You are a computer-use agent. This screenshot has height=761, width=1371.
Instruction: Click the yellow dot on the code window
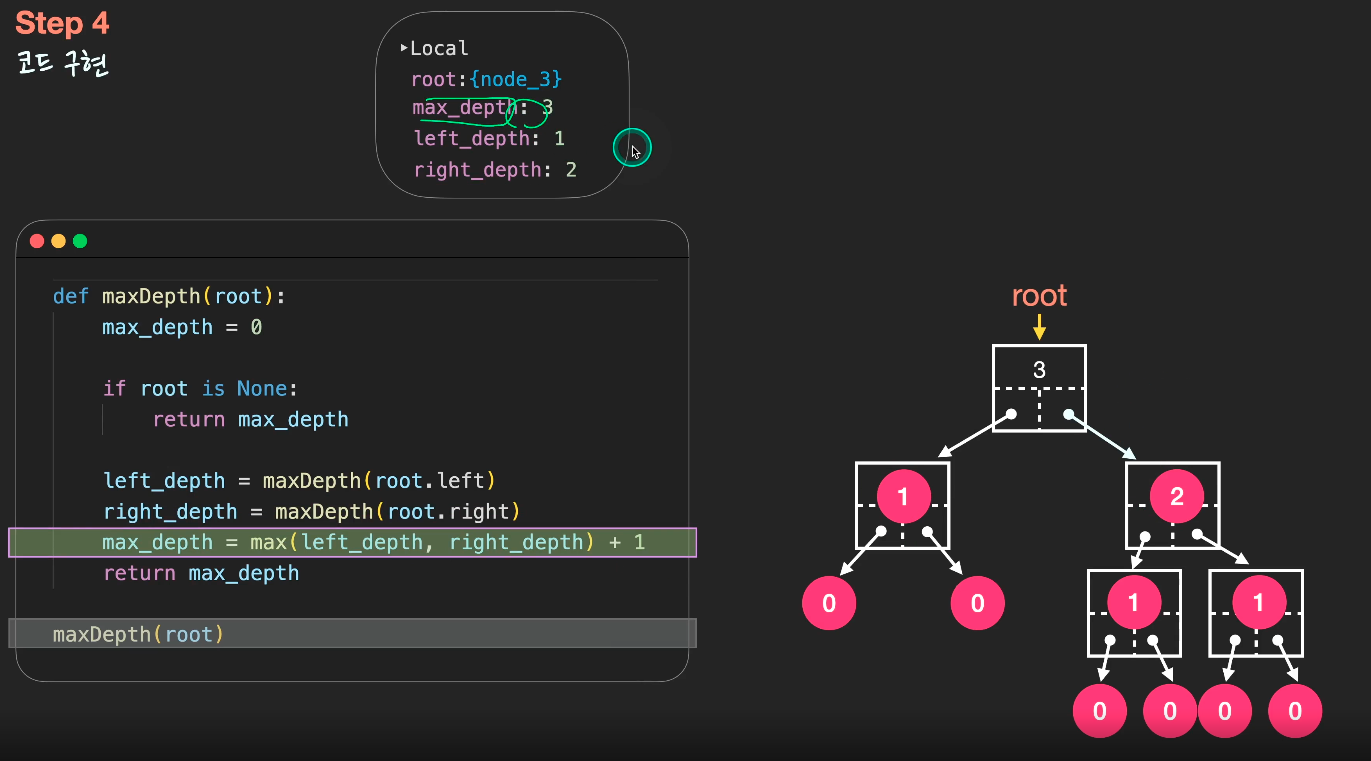pos(58,241)
